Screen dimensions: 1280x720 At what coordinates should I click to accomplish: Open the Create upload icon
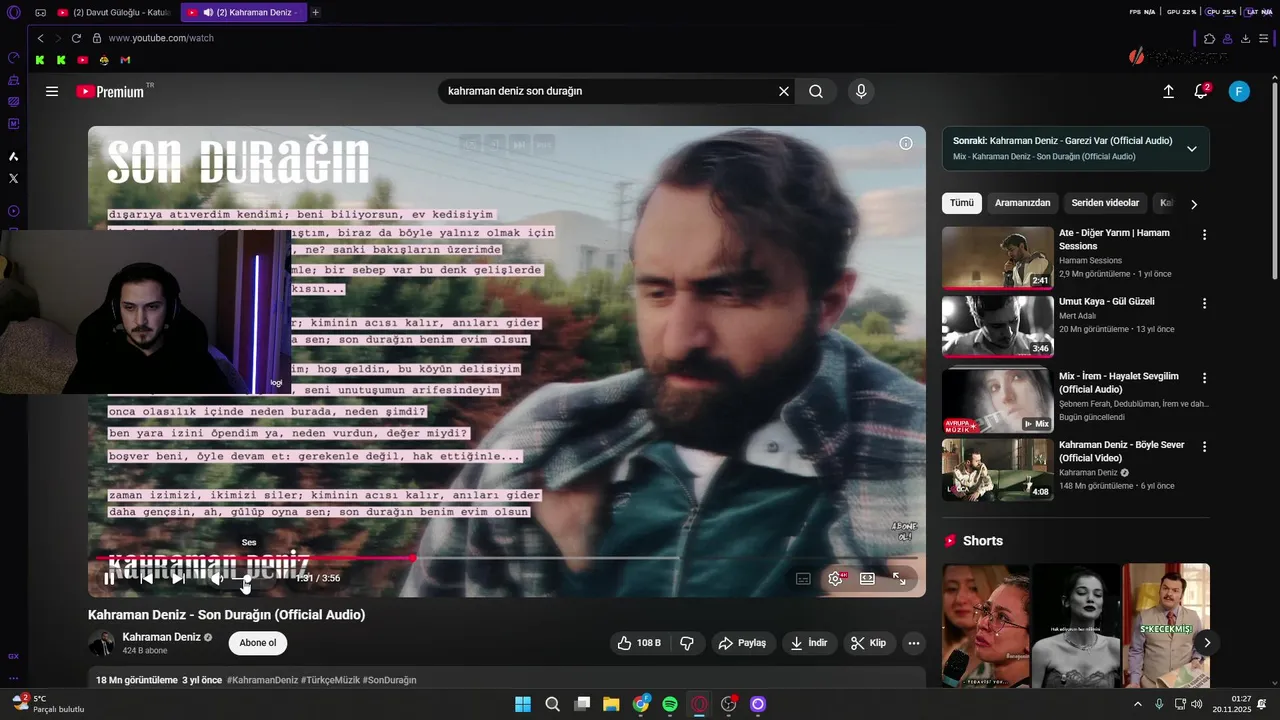1168,91
